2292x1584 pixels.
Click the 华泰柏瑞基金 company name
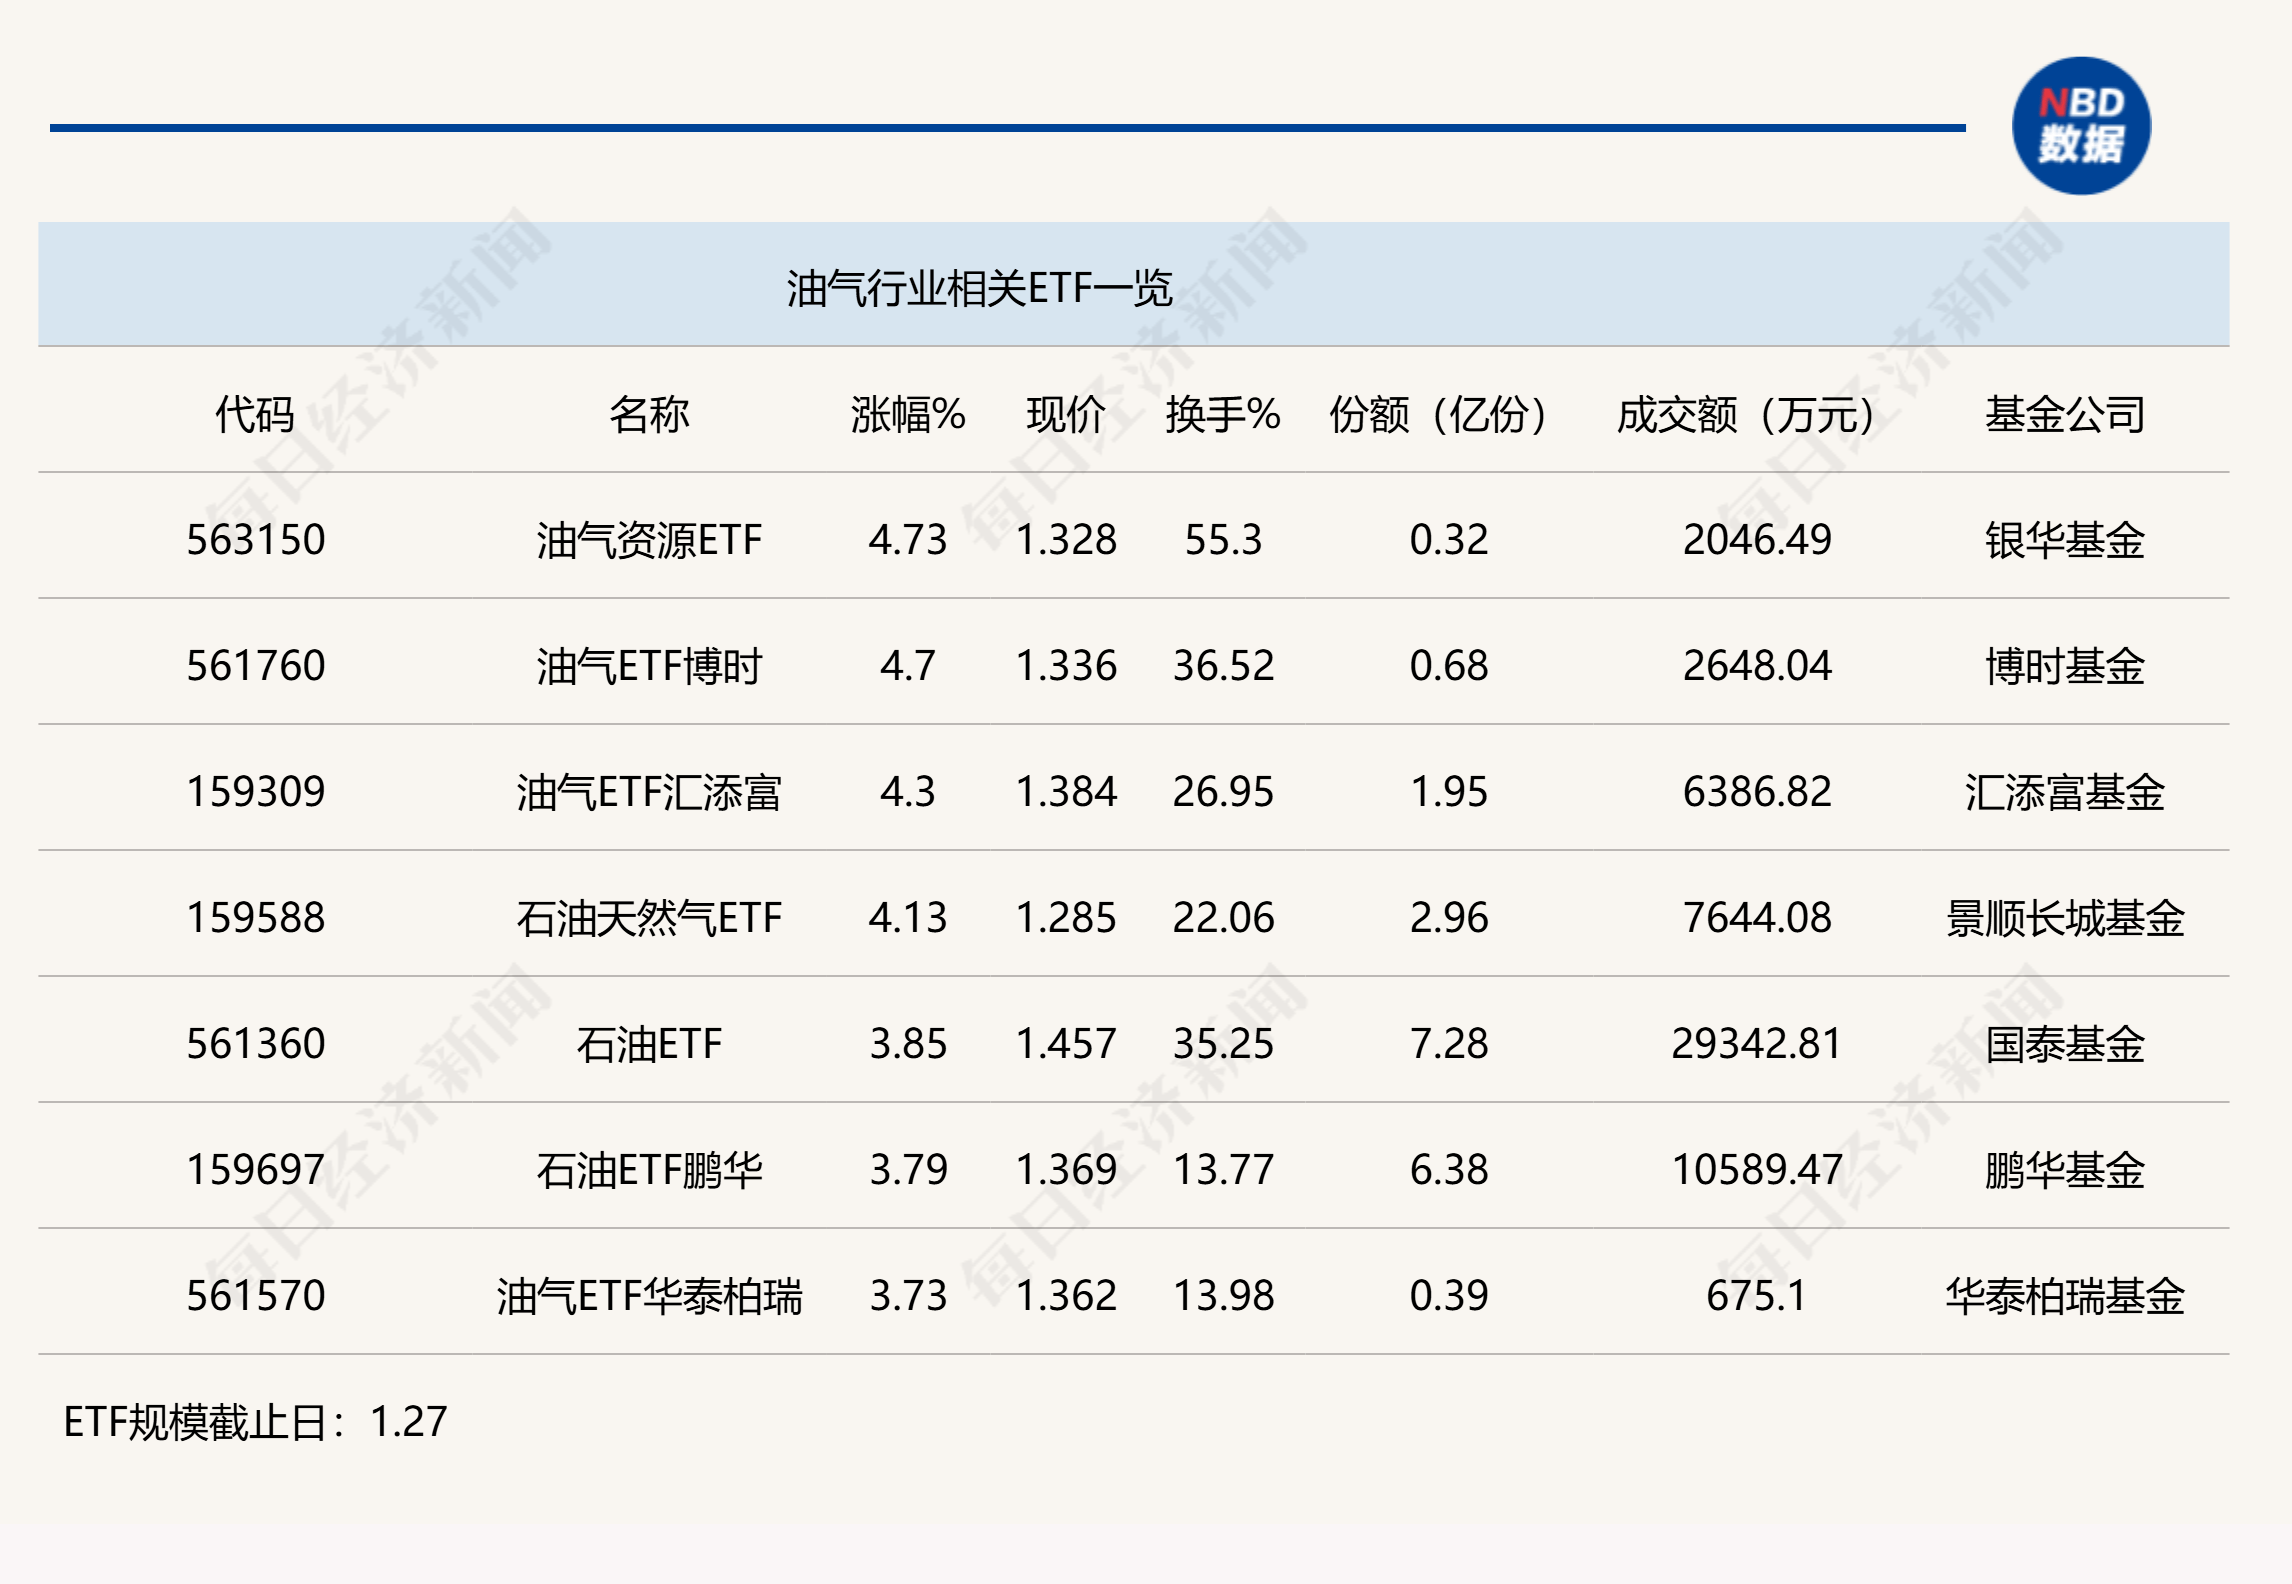coord(2064,1296)
